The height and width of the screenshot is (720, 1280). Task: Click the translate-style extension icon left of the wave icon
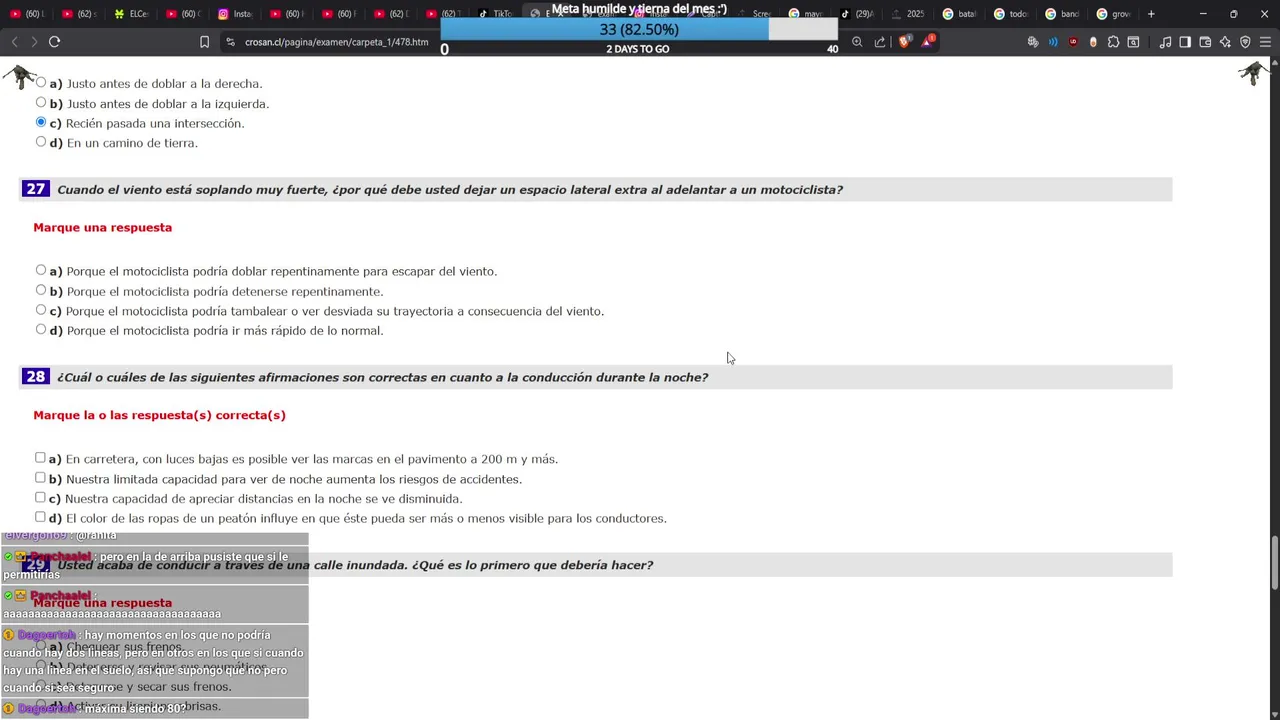click(1033, 42)
